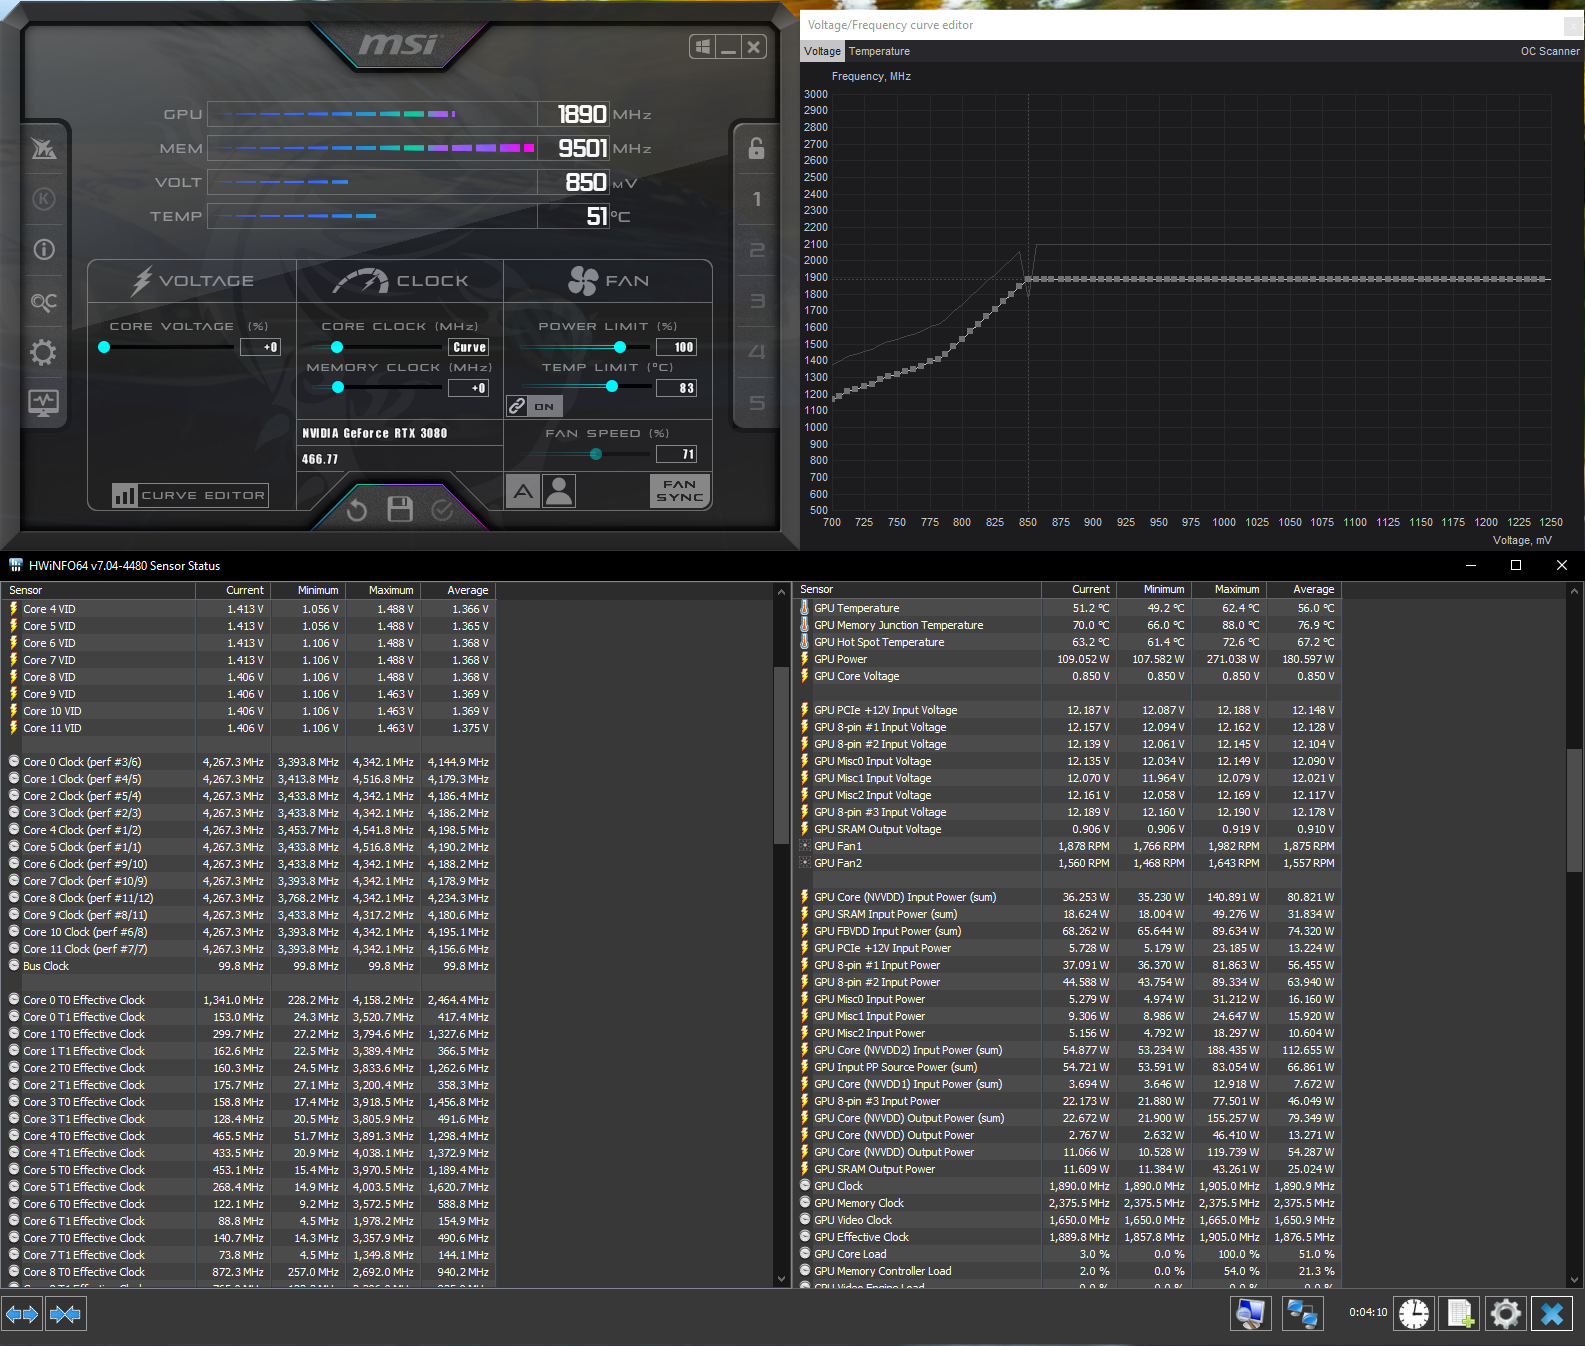The height and width of the screenshot is (1346, 1585).
Task: Apply the Afterburner settings checkmark
Action: pos(442,510)
